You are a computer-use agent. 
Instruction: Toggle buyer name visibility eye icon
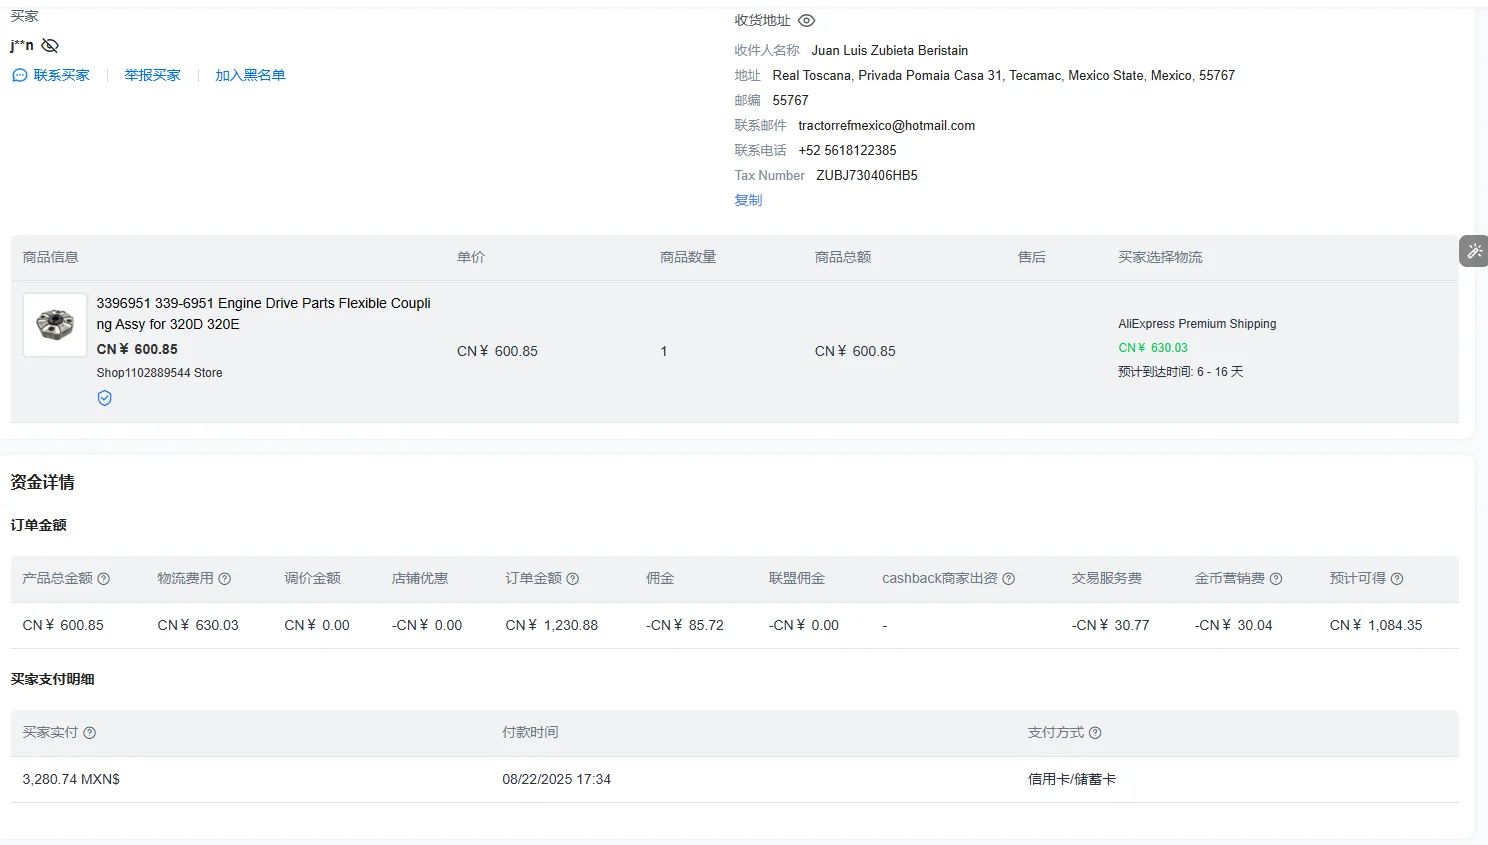coord(50,45)
